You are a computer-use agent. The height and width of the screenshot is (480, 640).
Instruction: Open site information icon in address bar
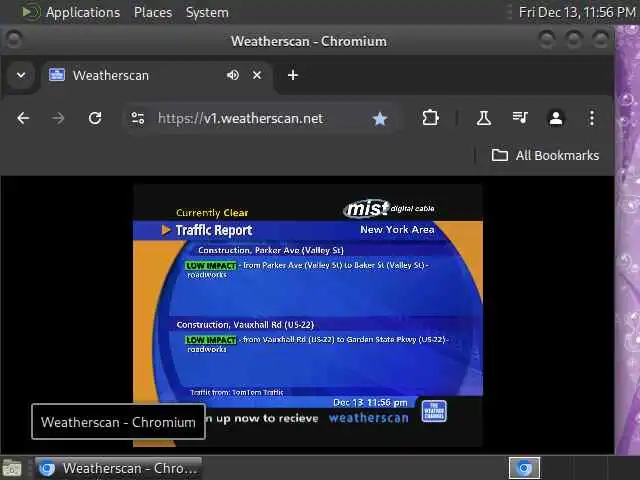tap(138, 119)
